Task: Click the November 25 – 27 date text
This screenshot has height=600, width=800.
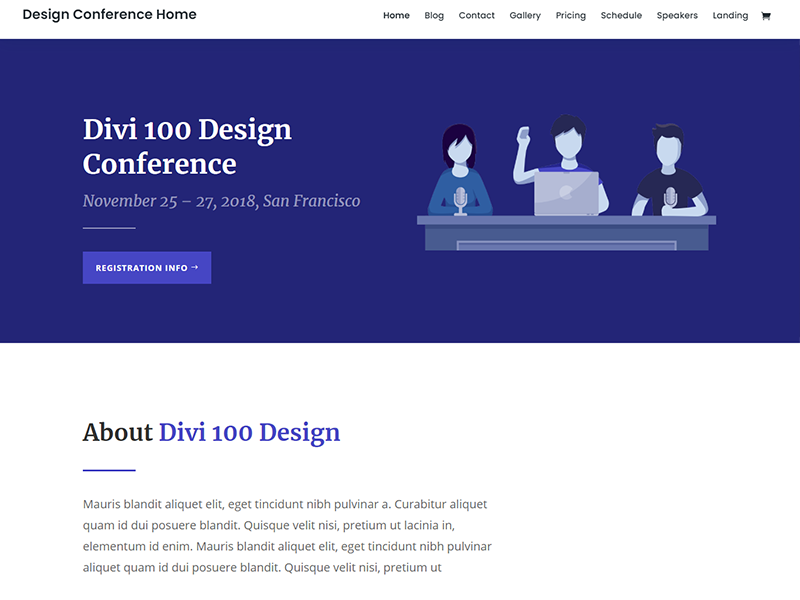Action: (221, 202)
